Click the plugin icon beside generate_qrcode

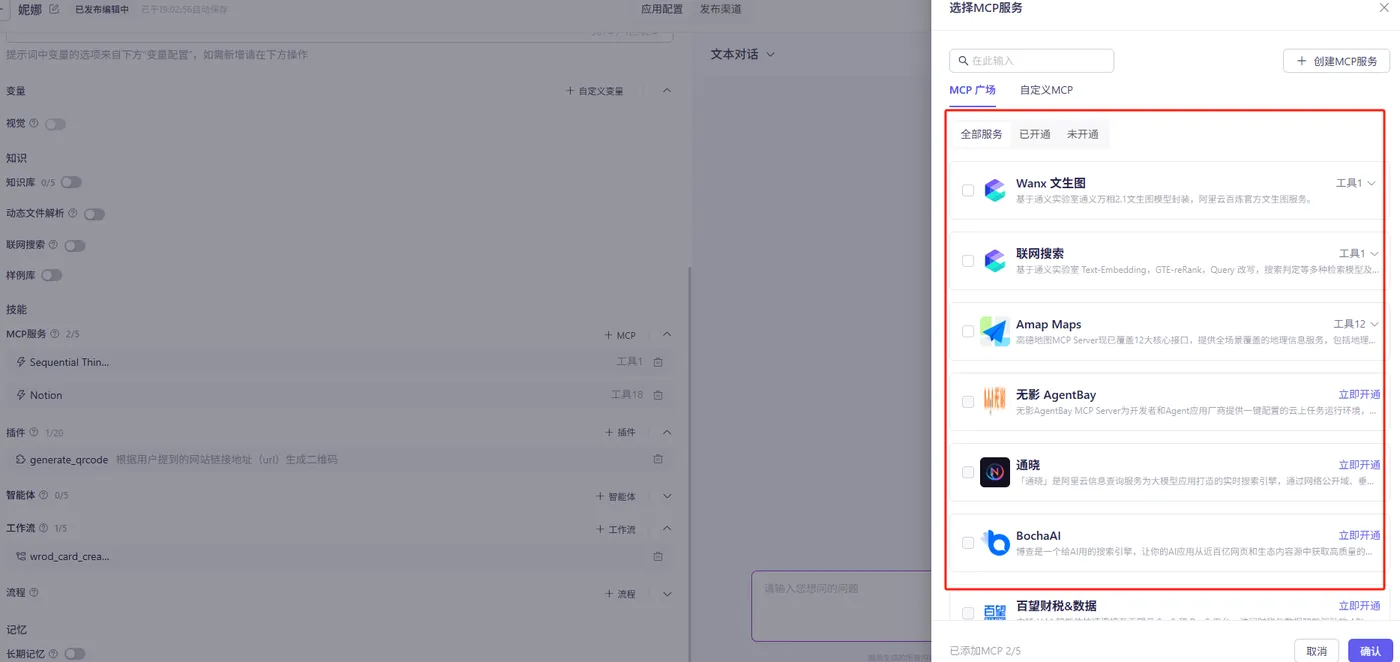point(21,459)
